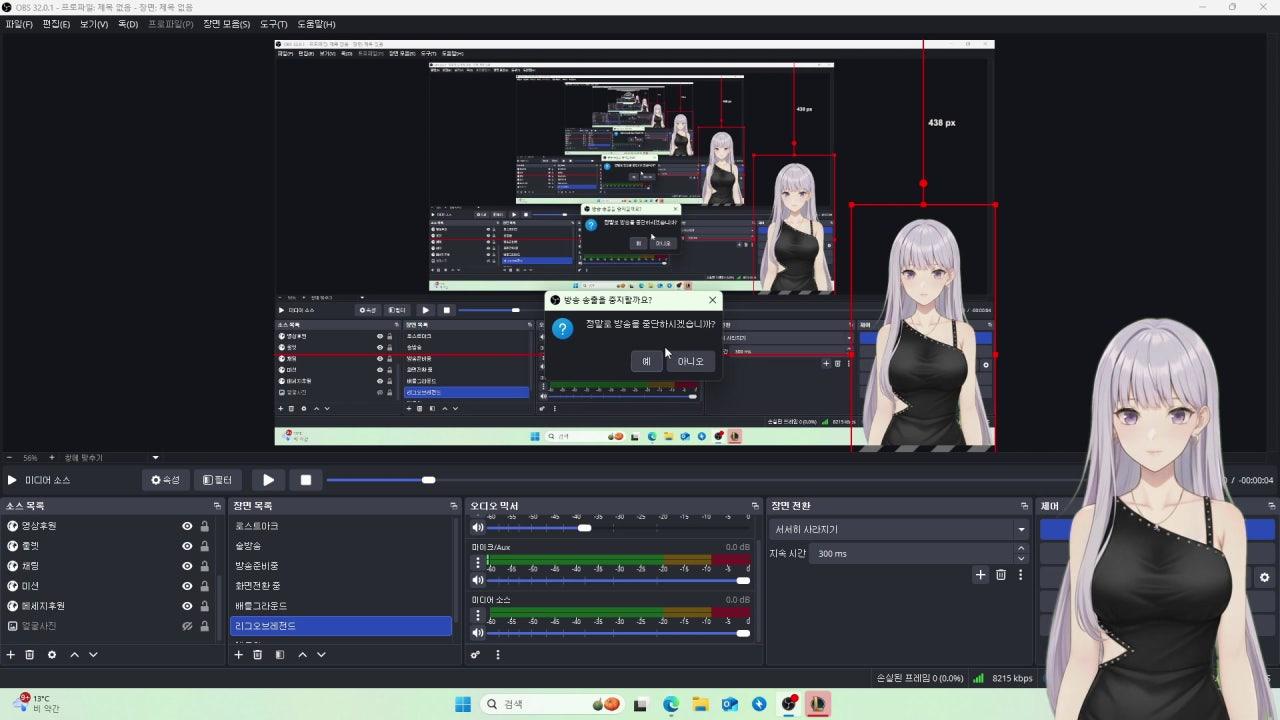Viewport: 1280px width, 720px height.
Task: Add a scene transition with plus icon
Action: (981, 575)
